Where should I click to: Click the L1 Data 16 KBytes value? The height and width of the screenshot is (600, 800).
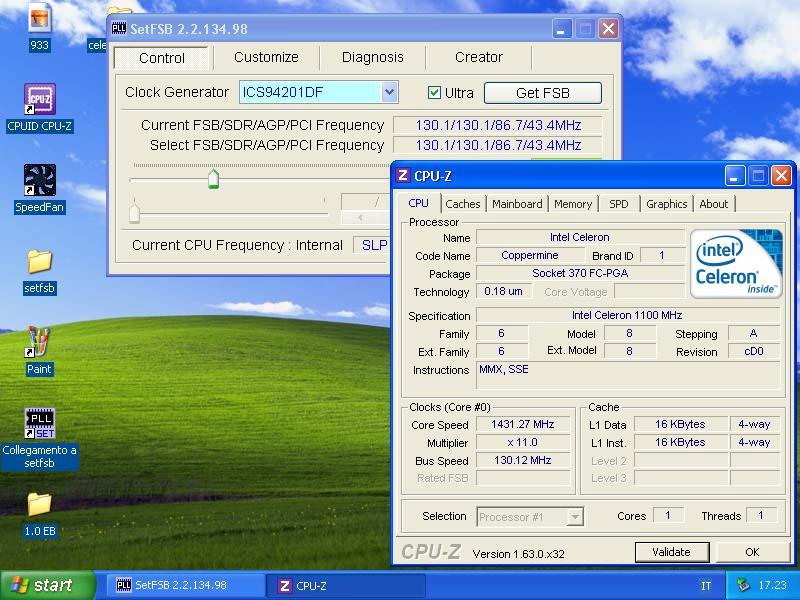680,424
